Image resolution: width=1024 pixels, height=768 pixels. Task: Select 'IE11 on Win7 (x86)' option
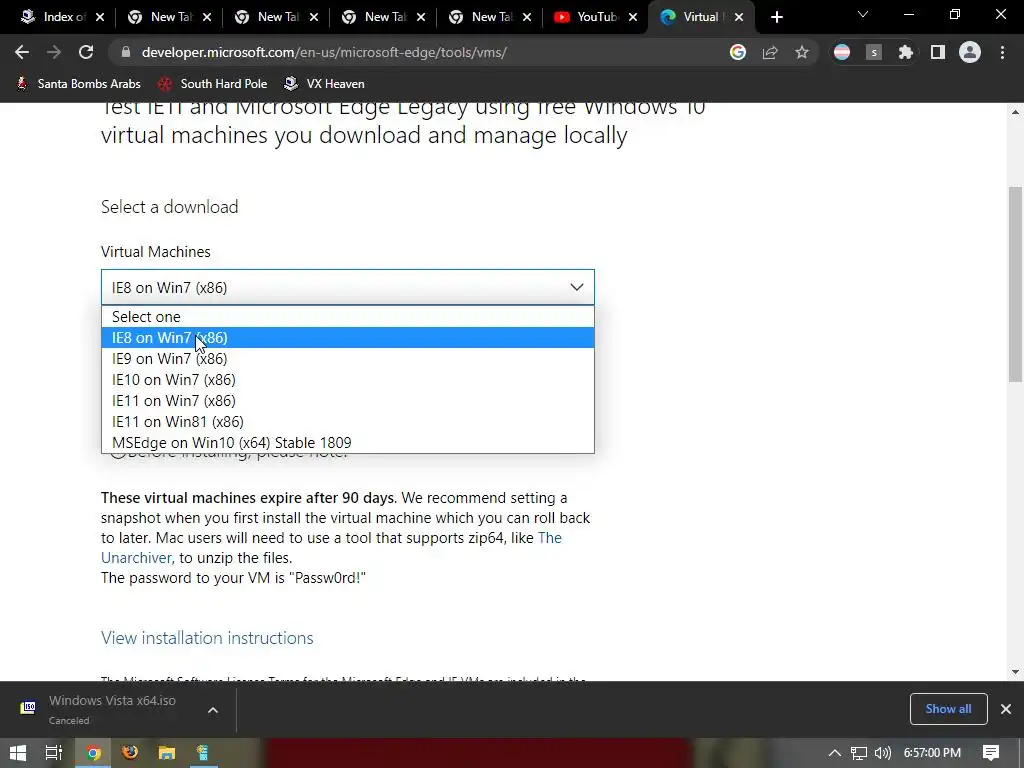click(x=347, y=400)
